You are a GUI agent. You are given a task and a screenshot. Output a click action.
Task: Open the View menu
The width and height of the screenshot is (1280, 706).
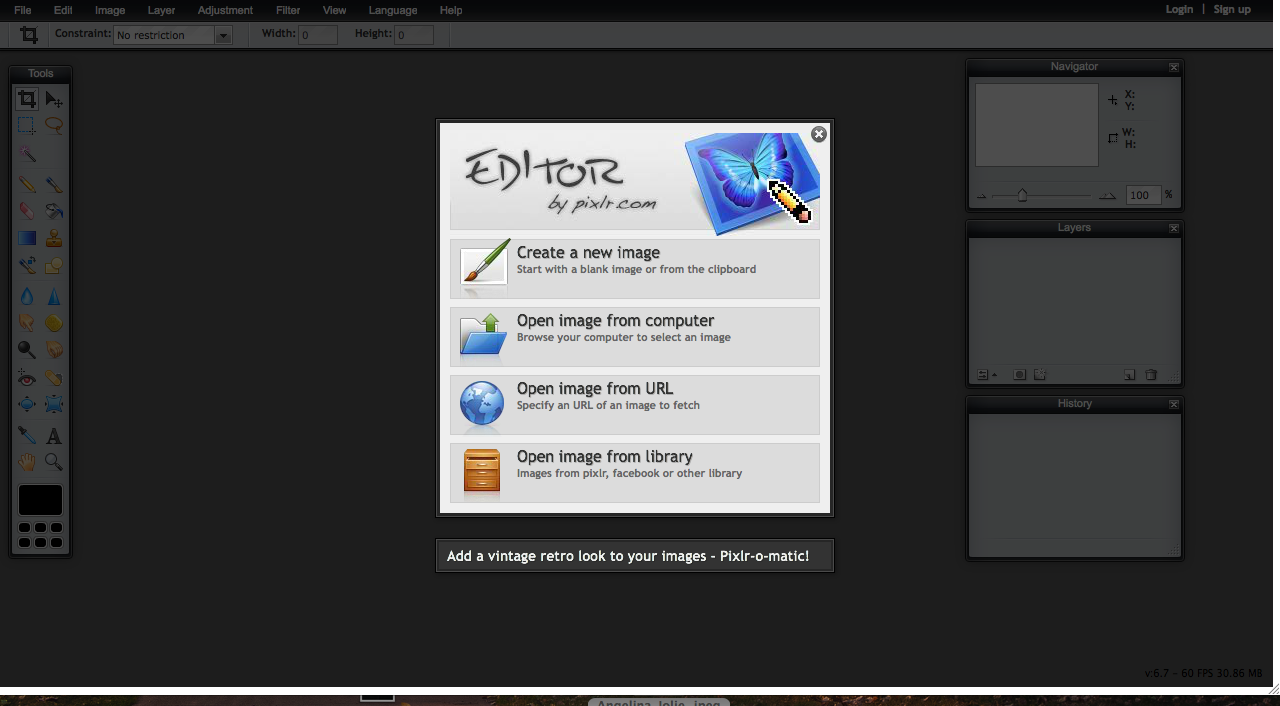point(334,10)
